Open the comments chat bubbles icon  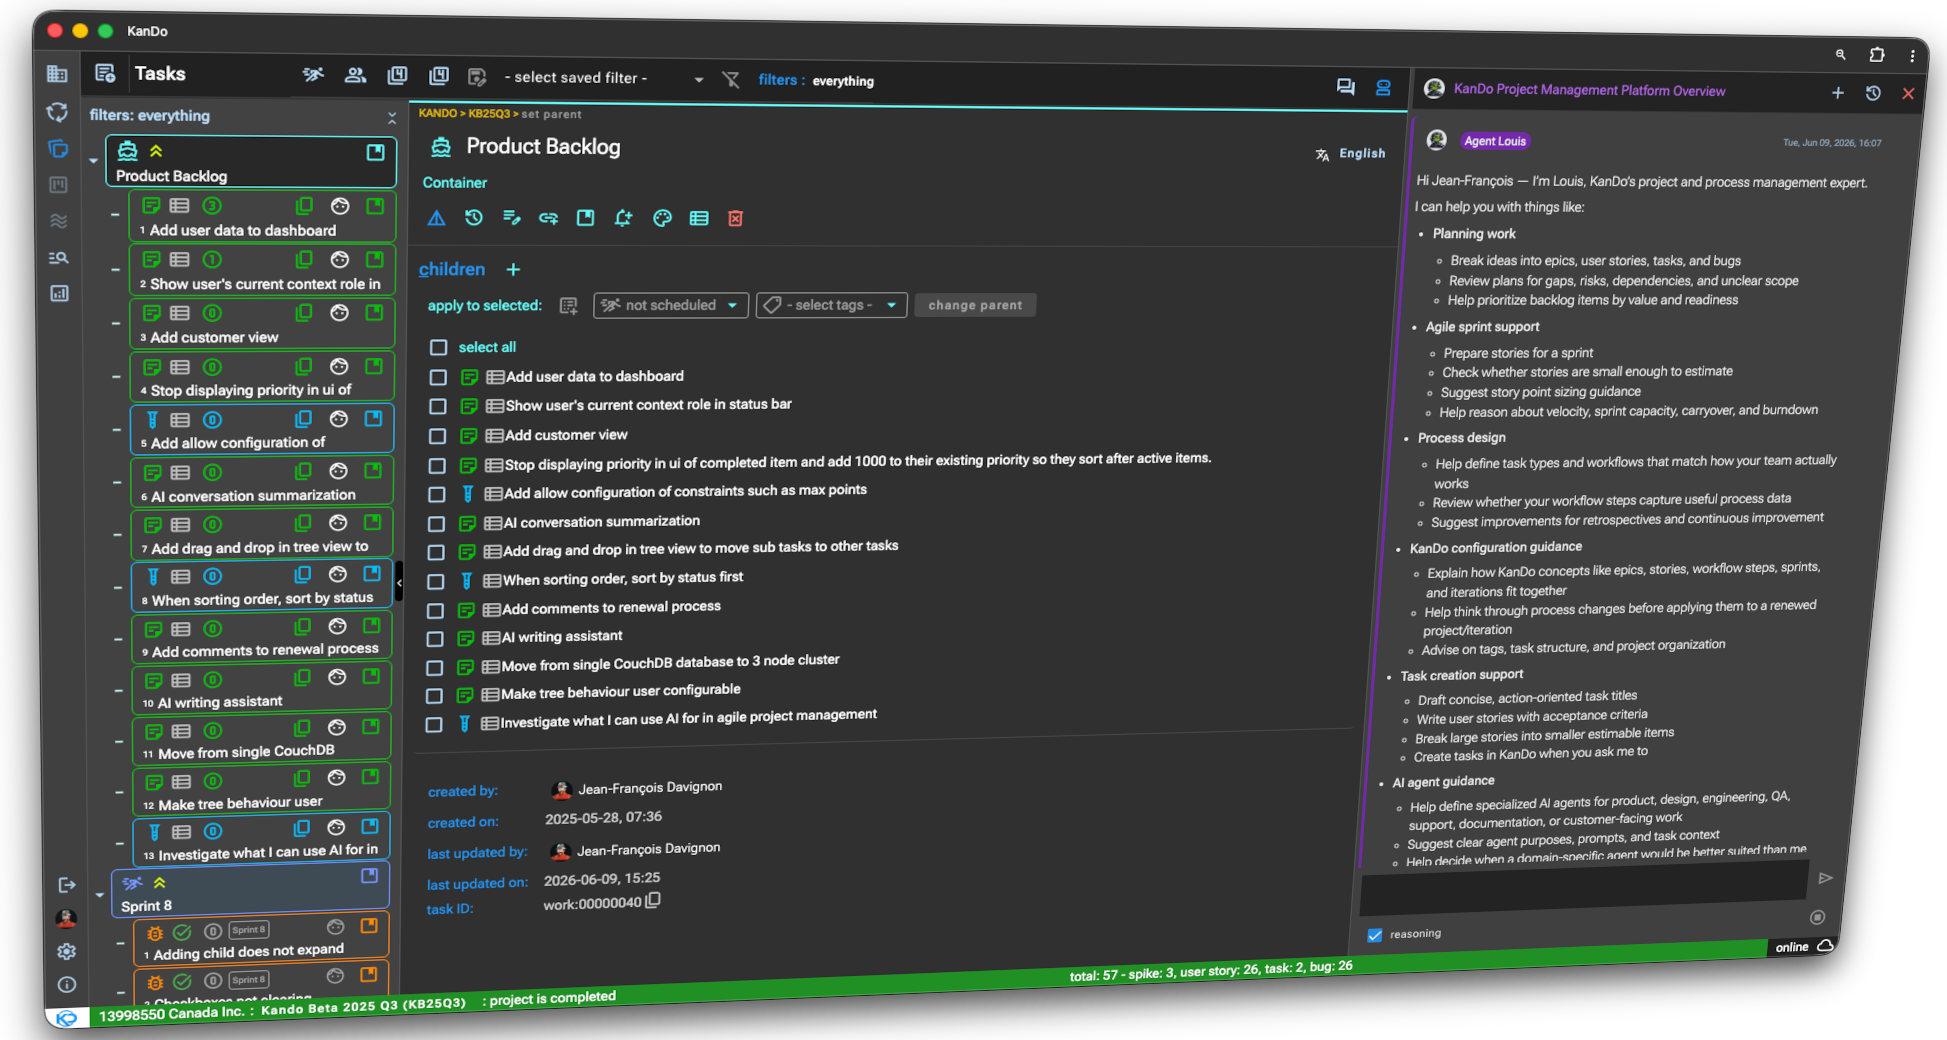1345,87
